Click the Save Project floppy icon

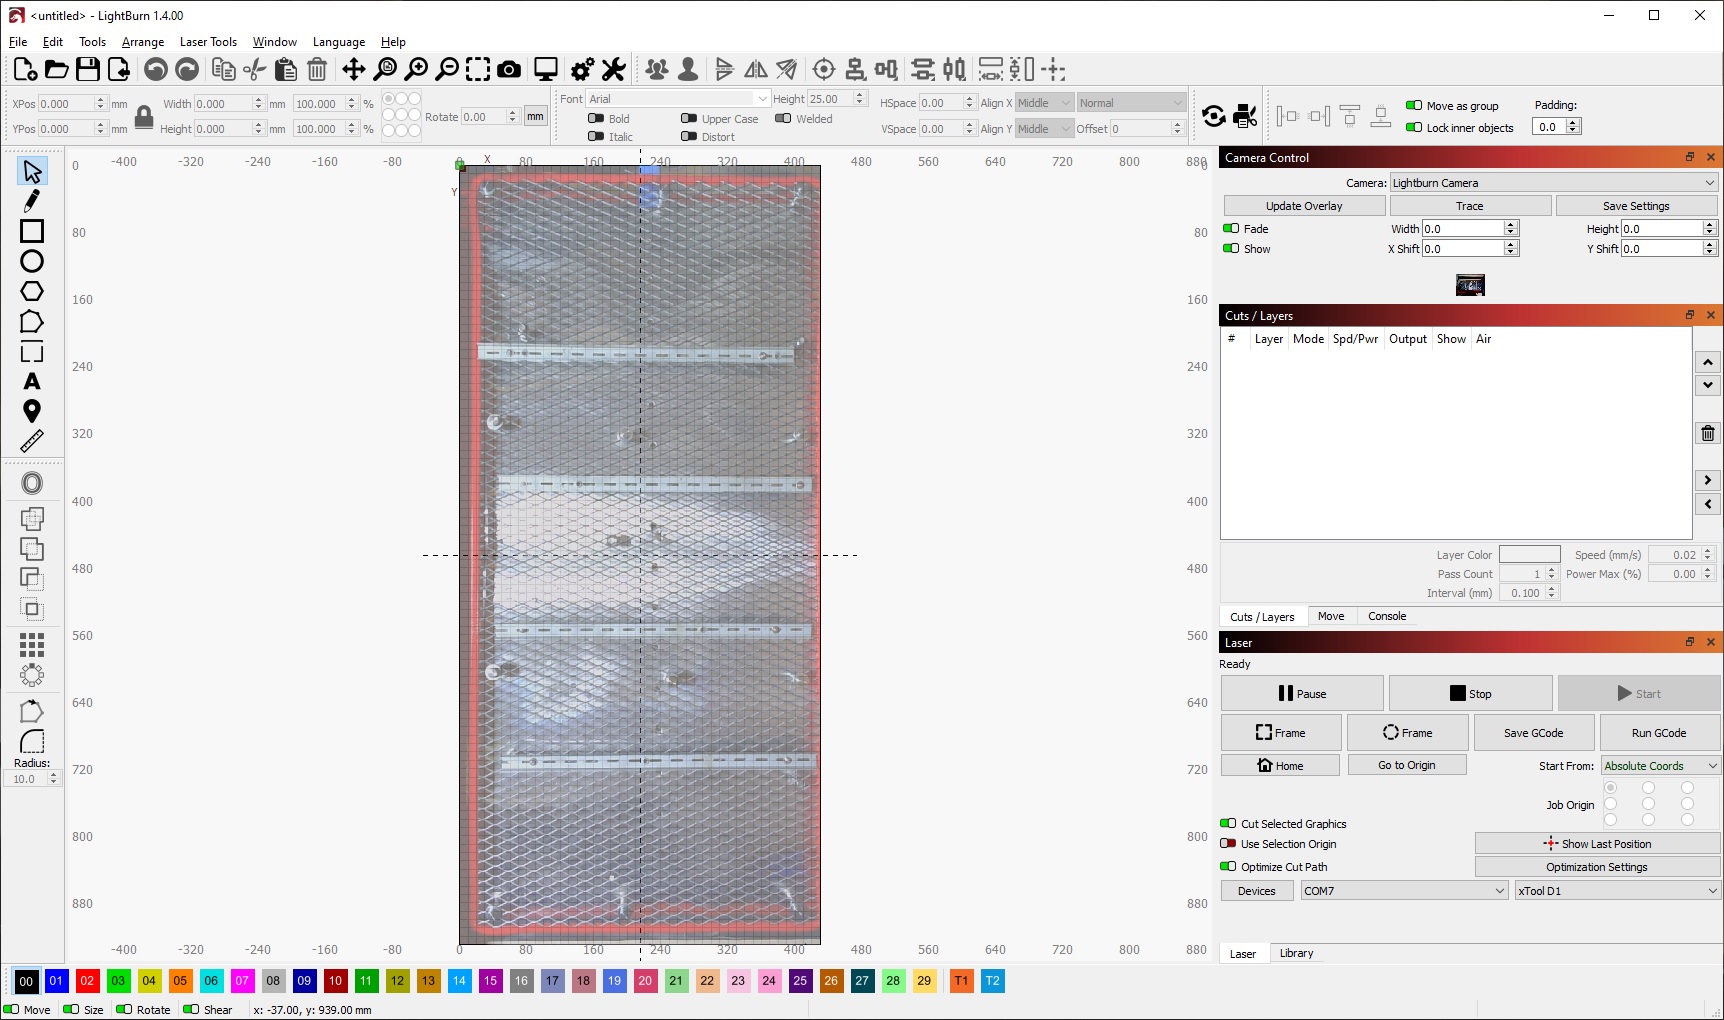88,69
